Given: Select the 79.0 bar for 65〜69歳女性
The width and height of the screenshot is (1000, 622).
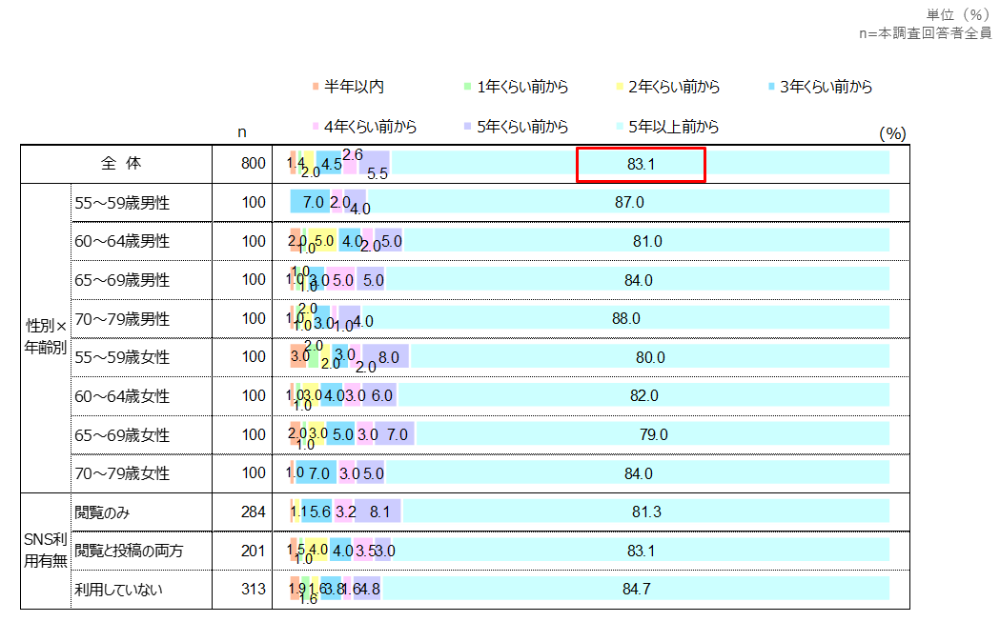Looking at the screenshot, I should click(x=653, y=435).
